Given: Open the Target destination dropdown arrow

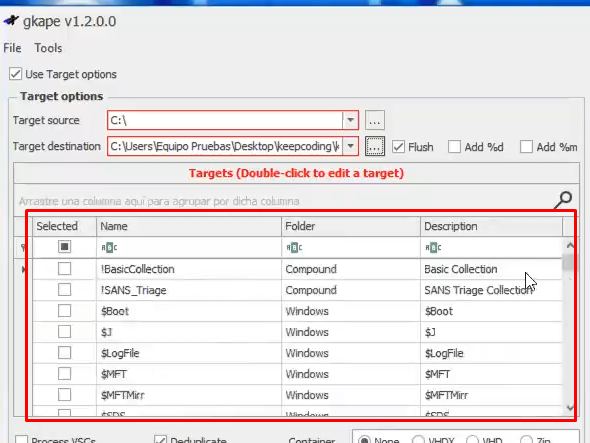Looking at the screenshot, I should pos(350,146).
